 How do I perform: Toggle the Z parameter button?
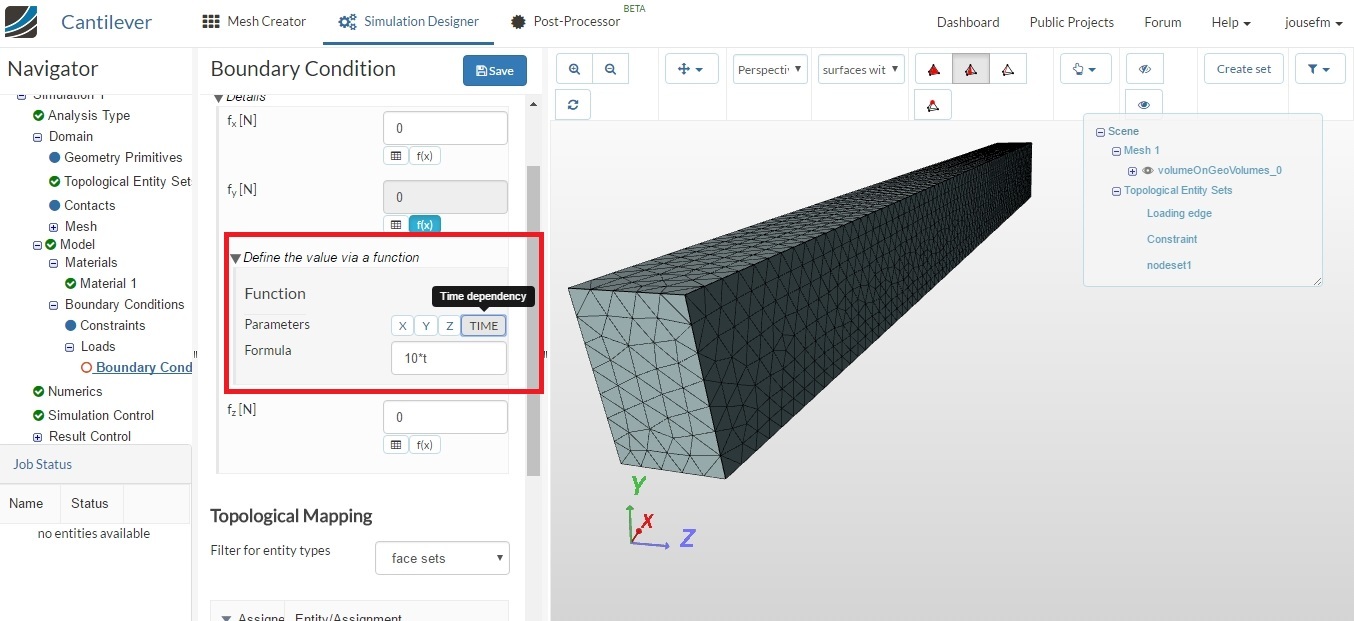coord(450,326)
